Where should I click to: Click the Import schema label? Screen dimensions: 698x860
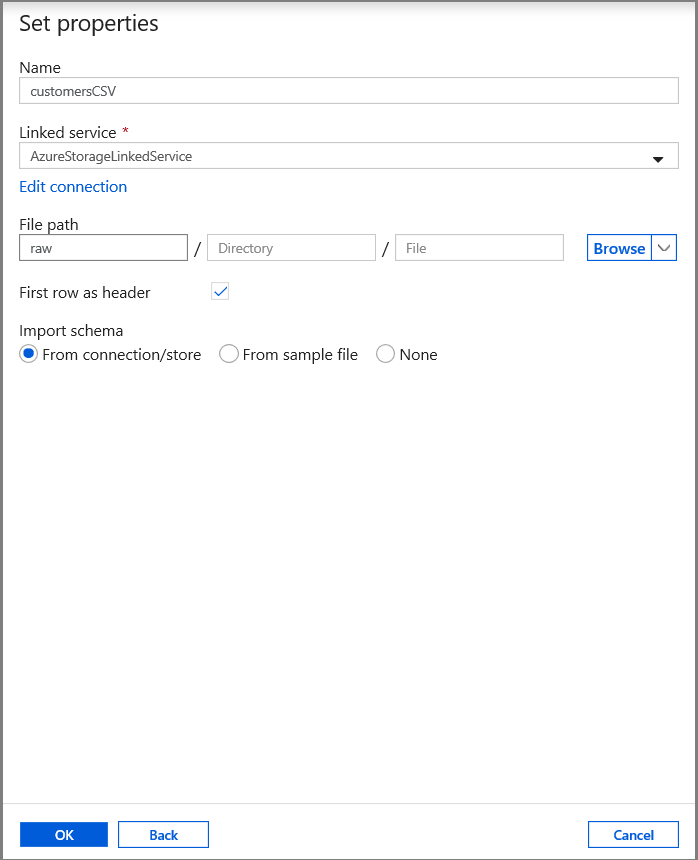coord(71,330)
